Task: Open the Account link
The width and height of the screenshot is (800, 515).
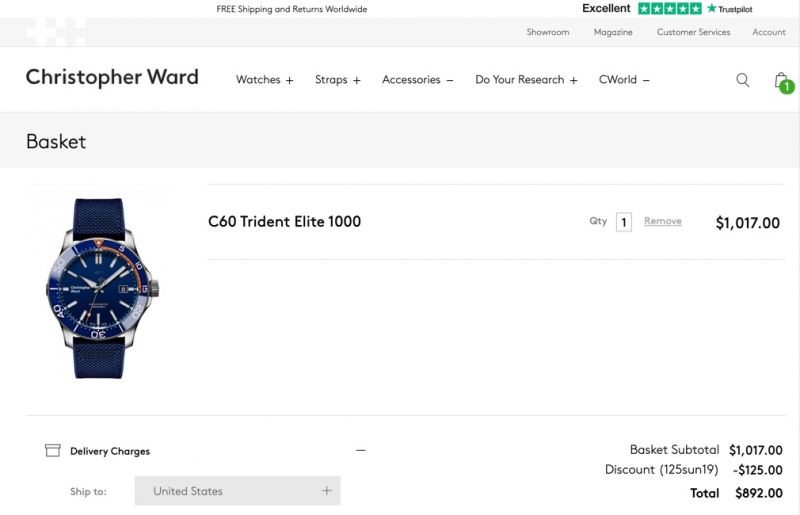Action: click(768, 32)
